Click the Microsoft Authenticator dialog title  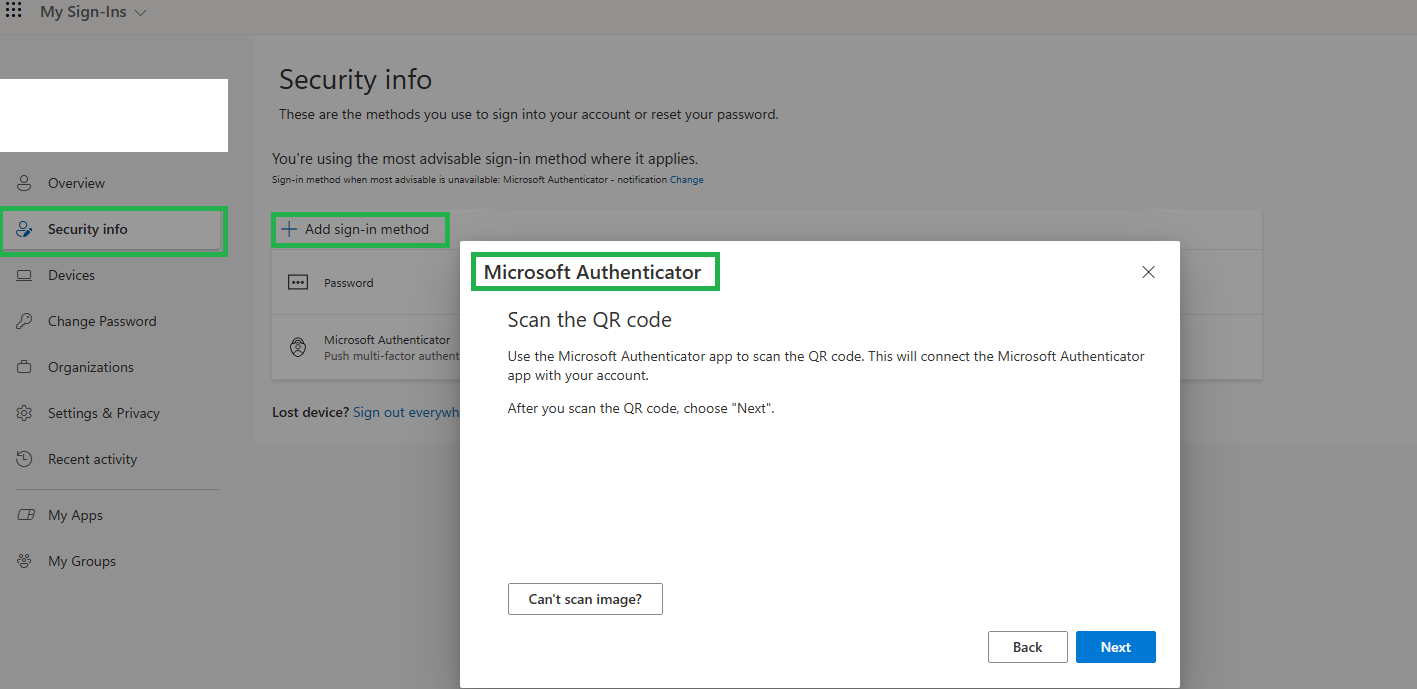pos(593,272)
